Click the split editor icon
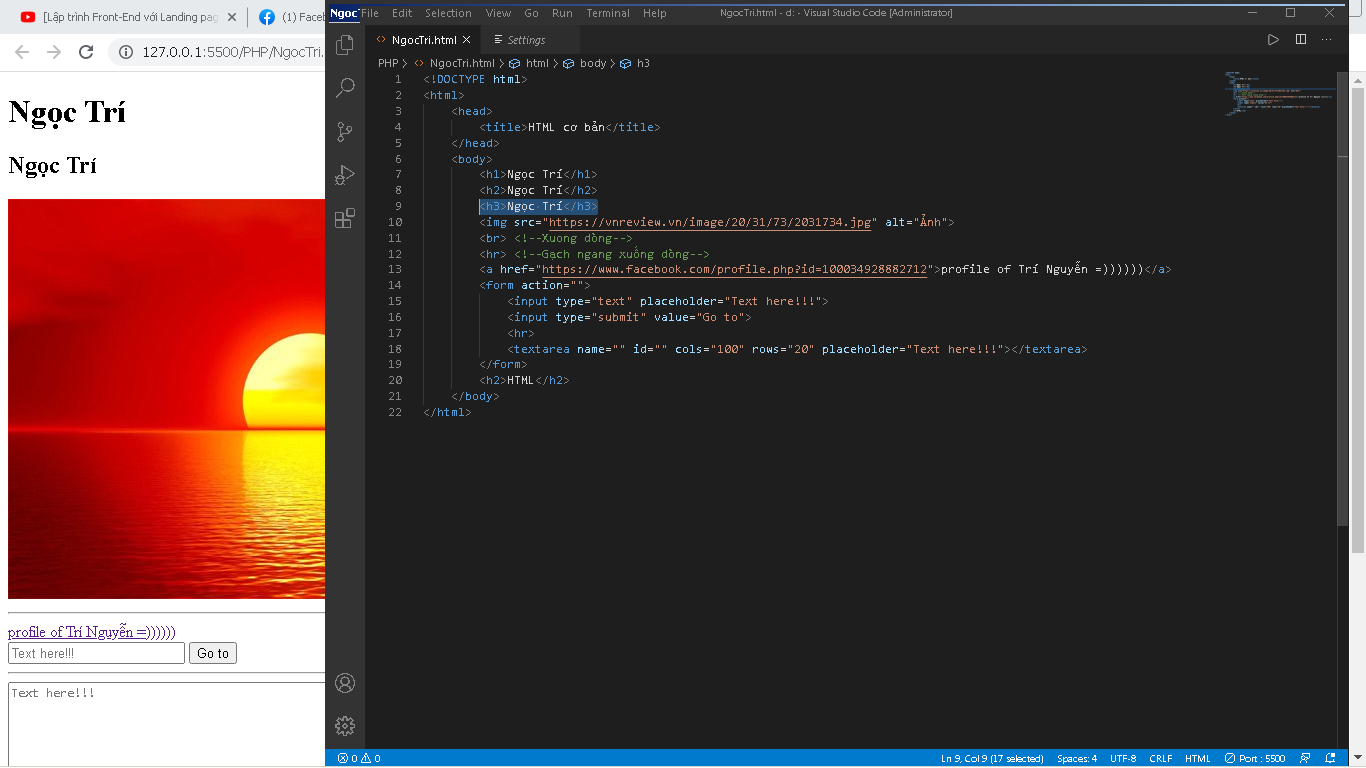This screenshot has width=1366, height=768. click(x=1301, y=40)
